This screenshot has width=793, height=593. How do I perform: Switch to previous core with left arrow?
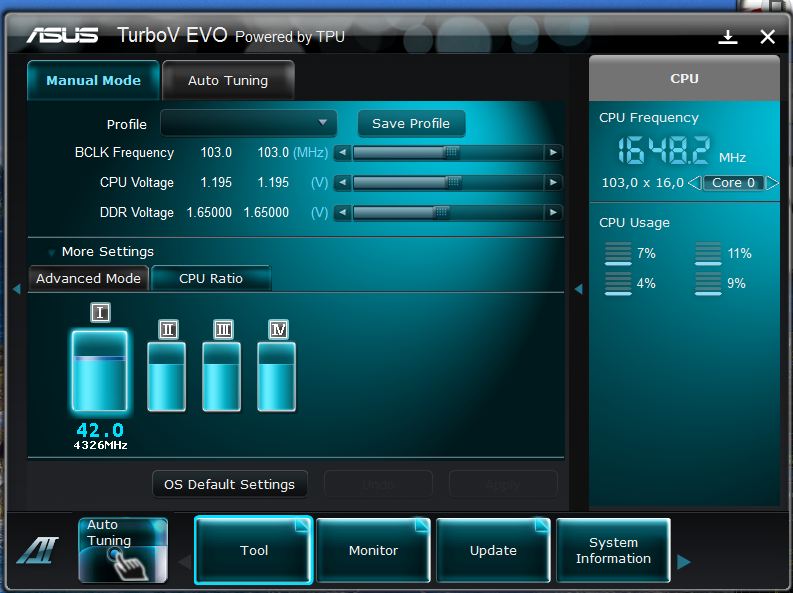(x=695, y=183)
